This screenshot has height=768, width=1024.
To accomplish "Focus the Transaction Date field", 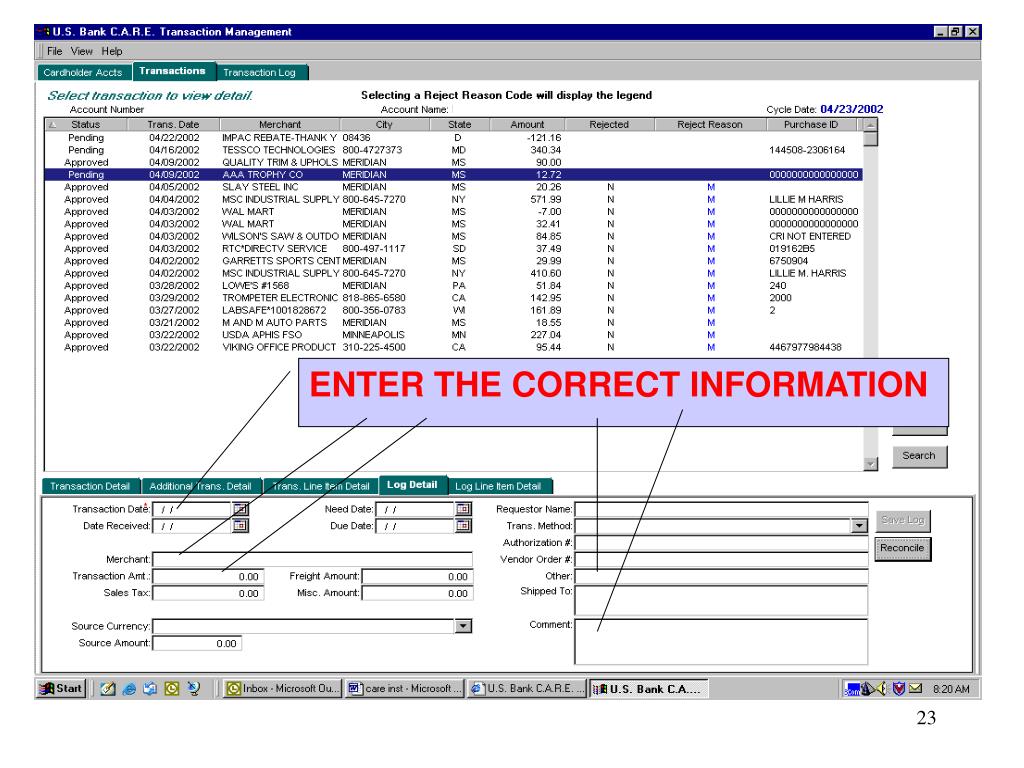I will click(192, 509).
